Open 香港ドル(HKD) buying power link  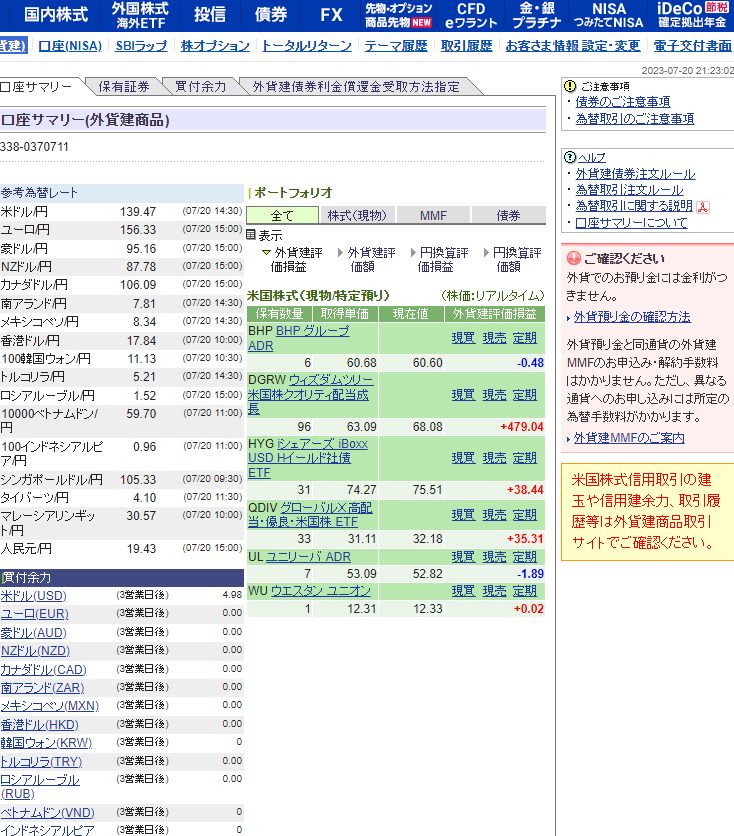[x=39, y=725]
